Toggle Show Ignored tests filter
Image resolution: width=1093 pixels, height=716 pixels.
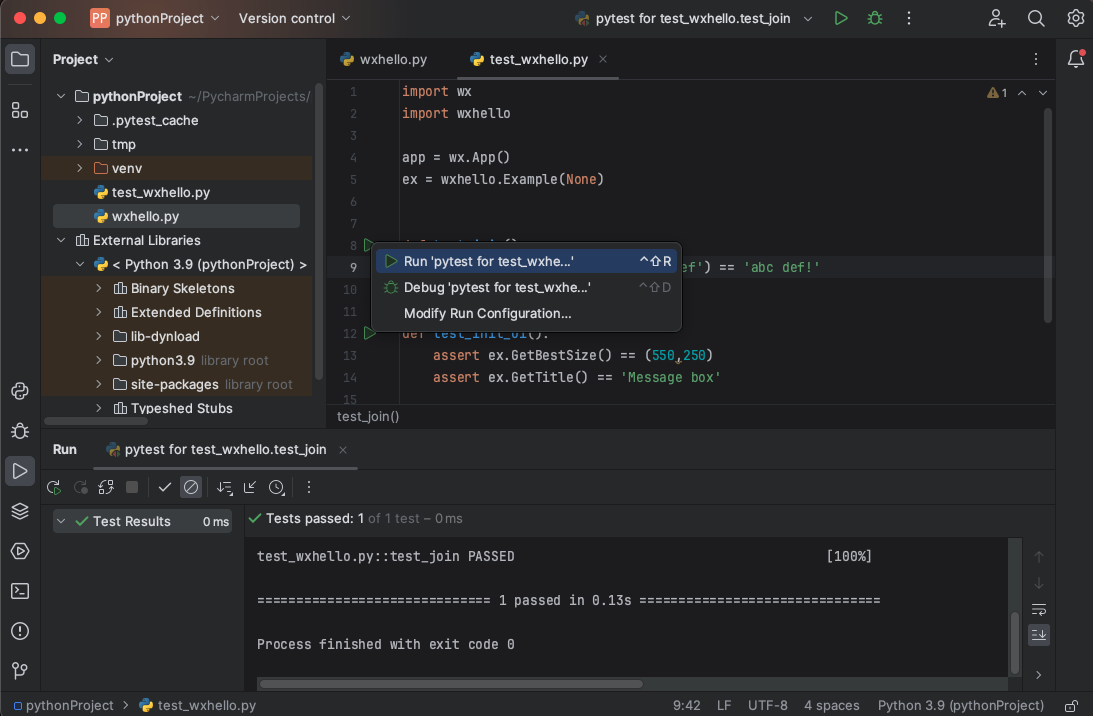pos(191,487)
